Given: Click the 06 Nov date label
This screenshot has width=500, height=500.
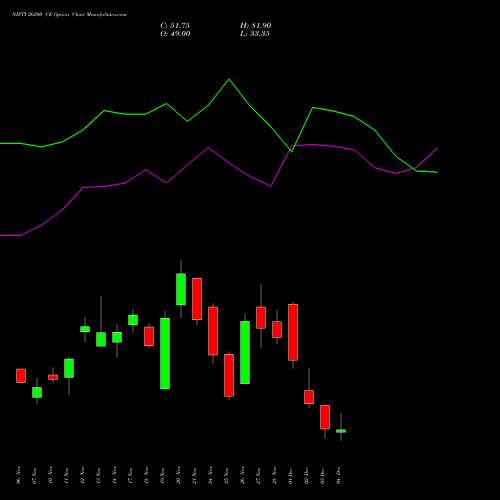Looking at the screenshot, I should coord(18,475).
